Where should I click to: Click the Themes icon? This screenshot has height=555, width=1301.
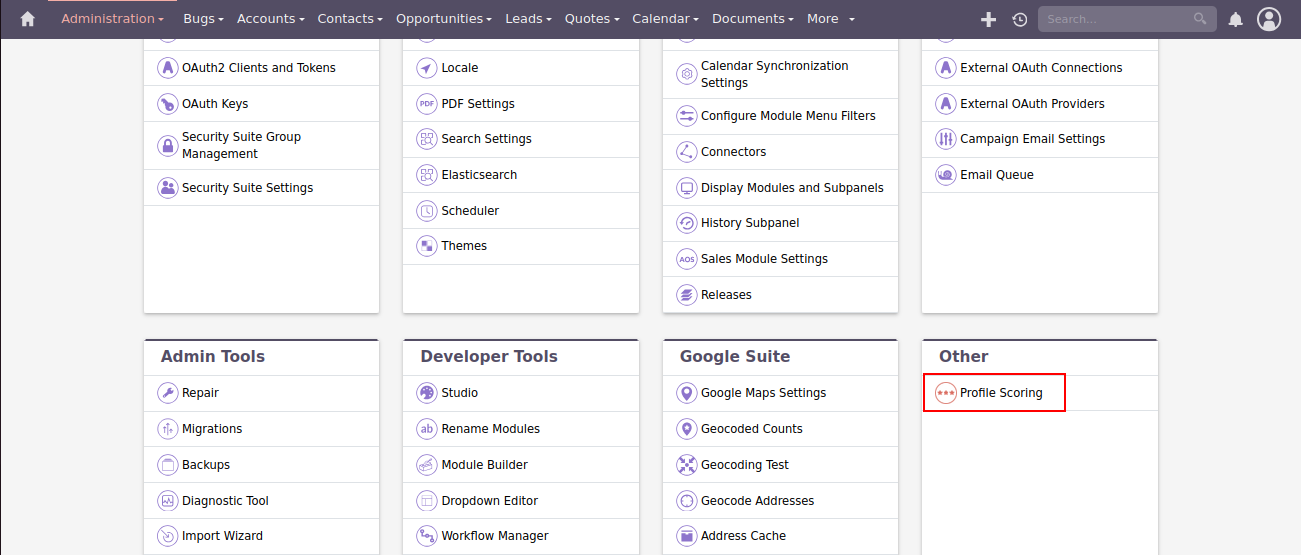point(427,246)
